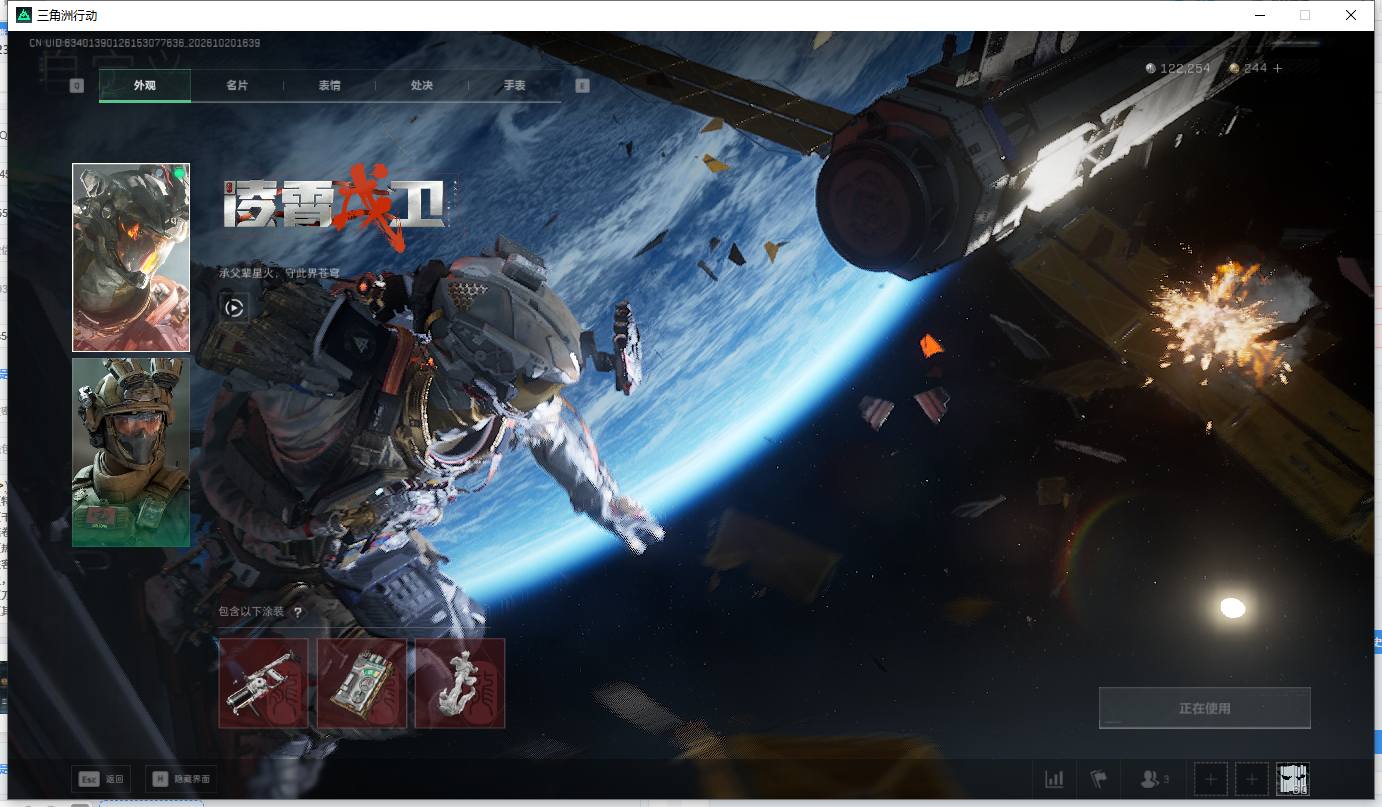
Task: Select the default soldier skin card
Action: 131,453
